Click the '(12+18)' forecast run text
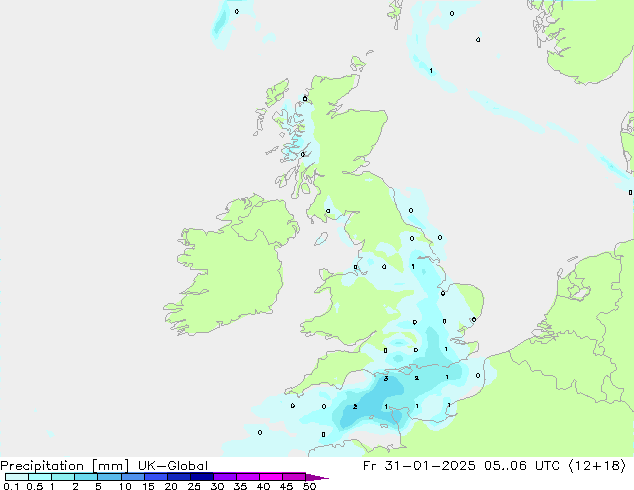634x490 pixels. tap(597, 466)
